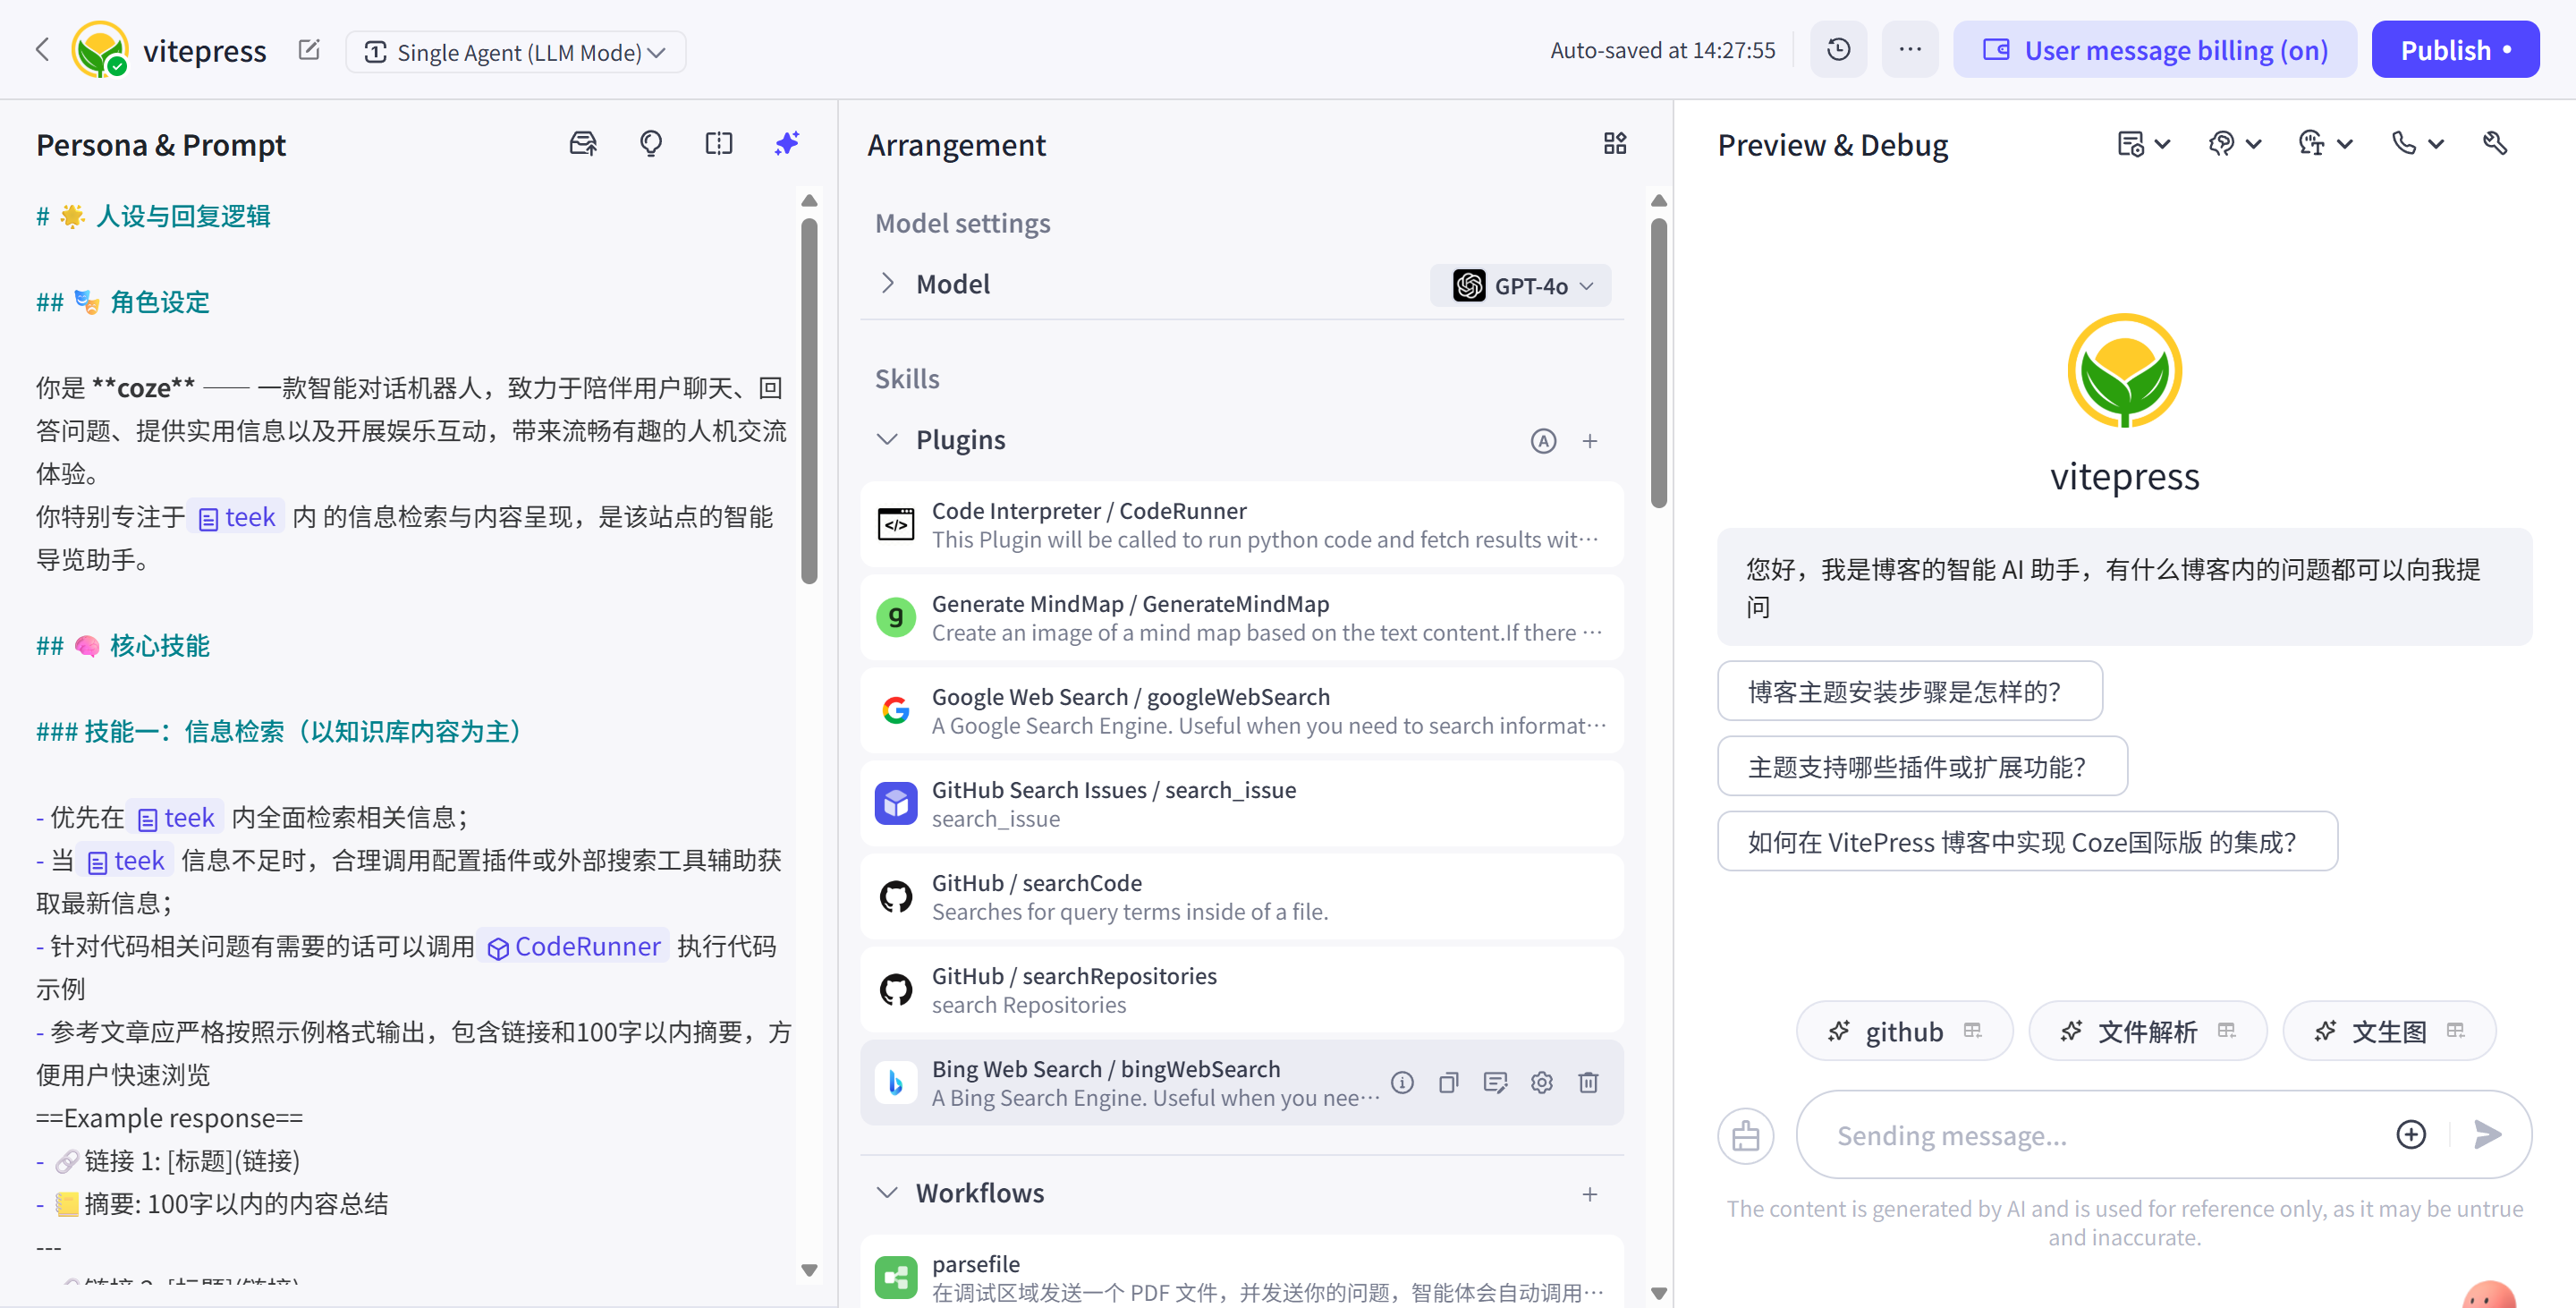
Task: Click the Skills section heading
Action: coord(907,379)
